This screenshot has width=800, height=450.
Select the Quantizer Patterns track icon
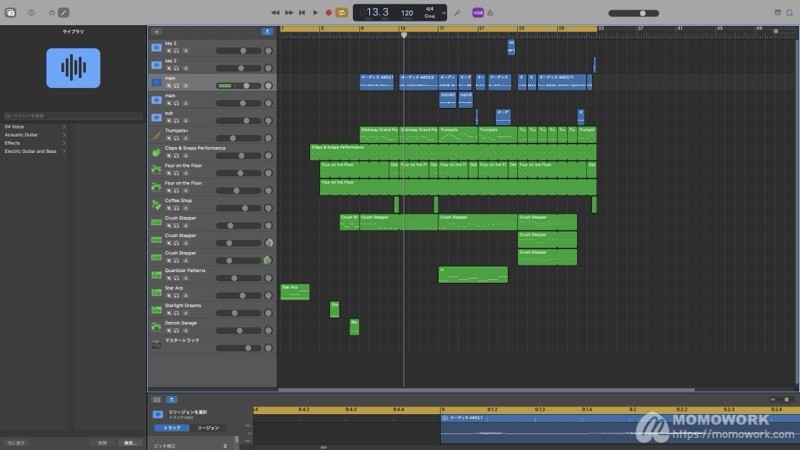coord(157,275)
